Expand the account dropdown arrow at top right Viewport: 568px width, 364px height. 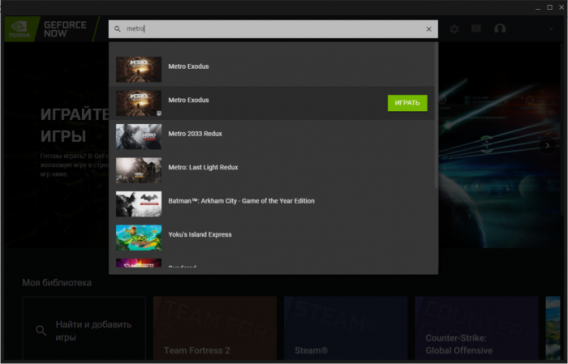coord(551,29)
